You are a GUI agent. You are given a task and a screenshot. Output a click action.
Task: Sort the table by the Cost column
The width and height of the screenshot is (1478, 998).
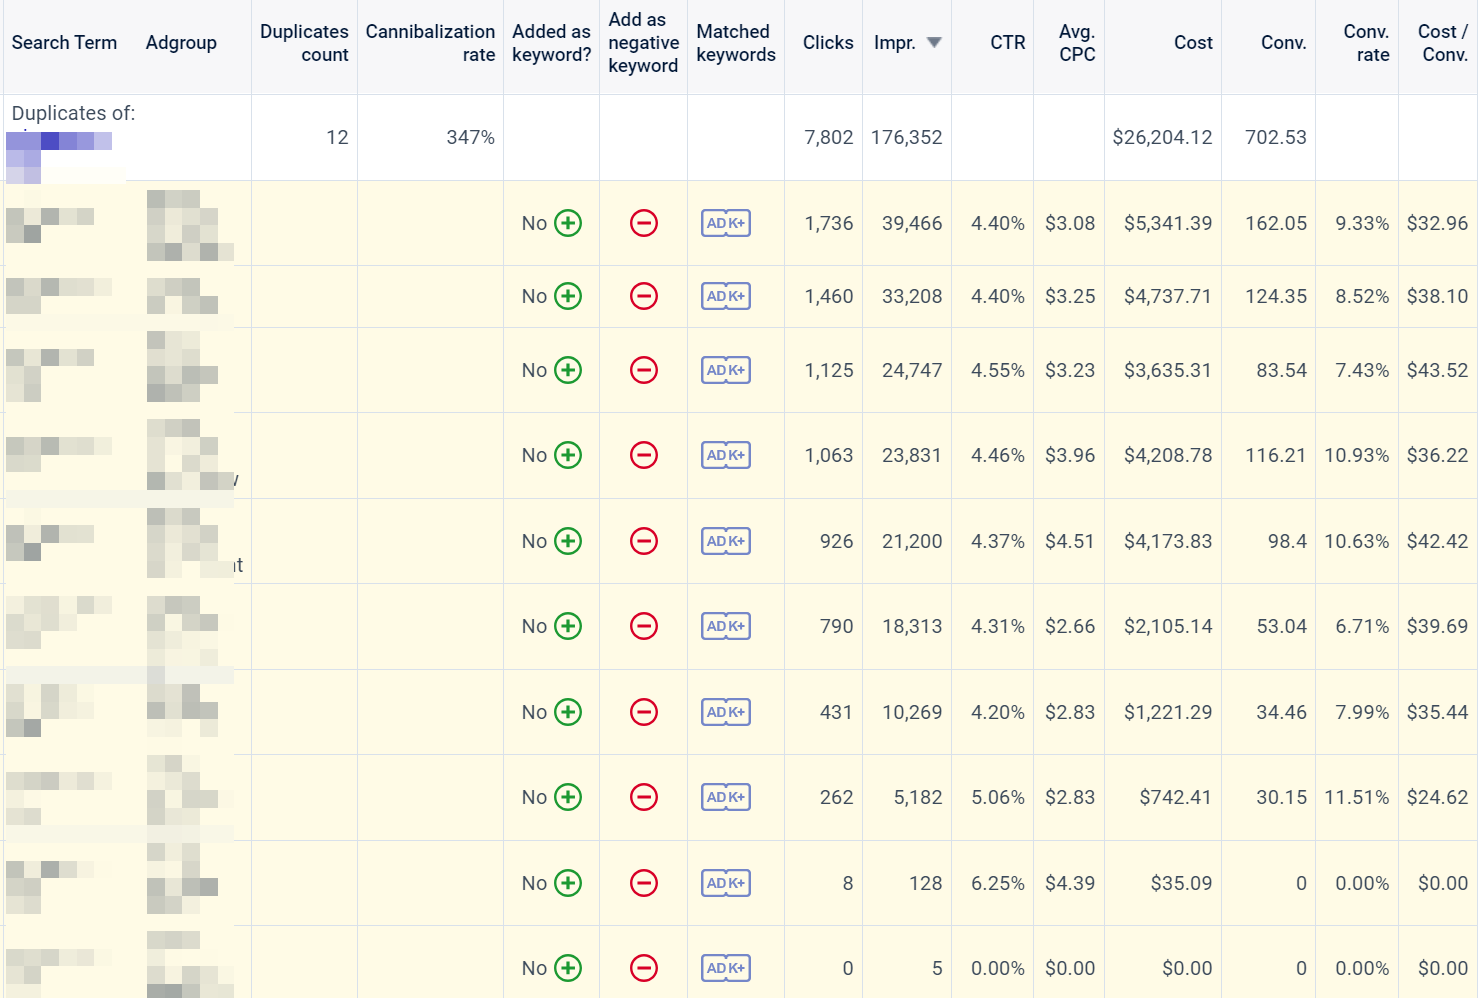(x=1192, y=43)
